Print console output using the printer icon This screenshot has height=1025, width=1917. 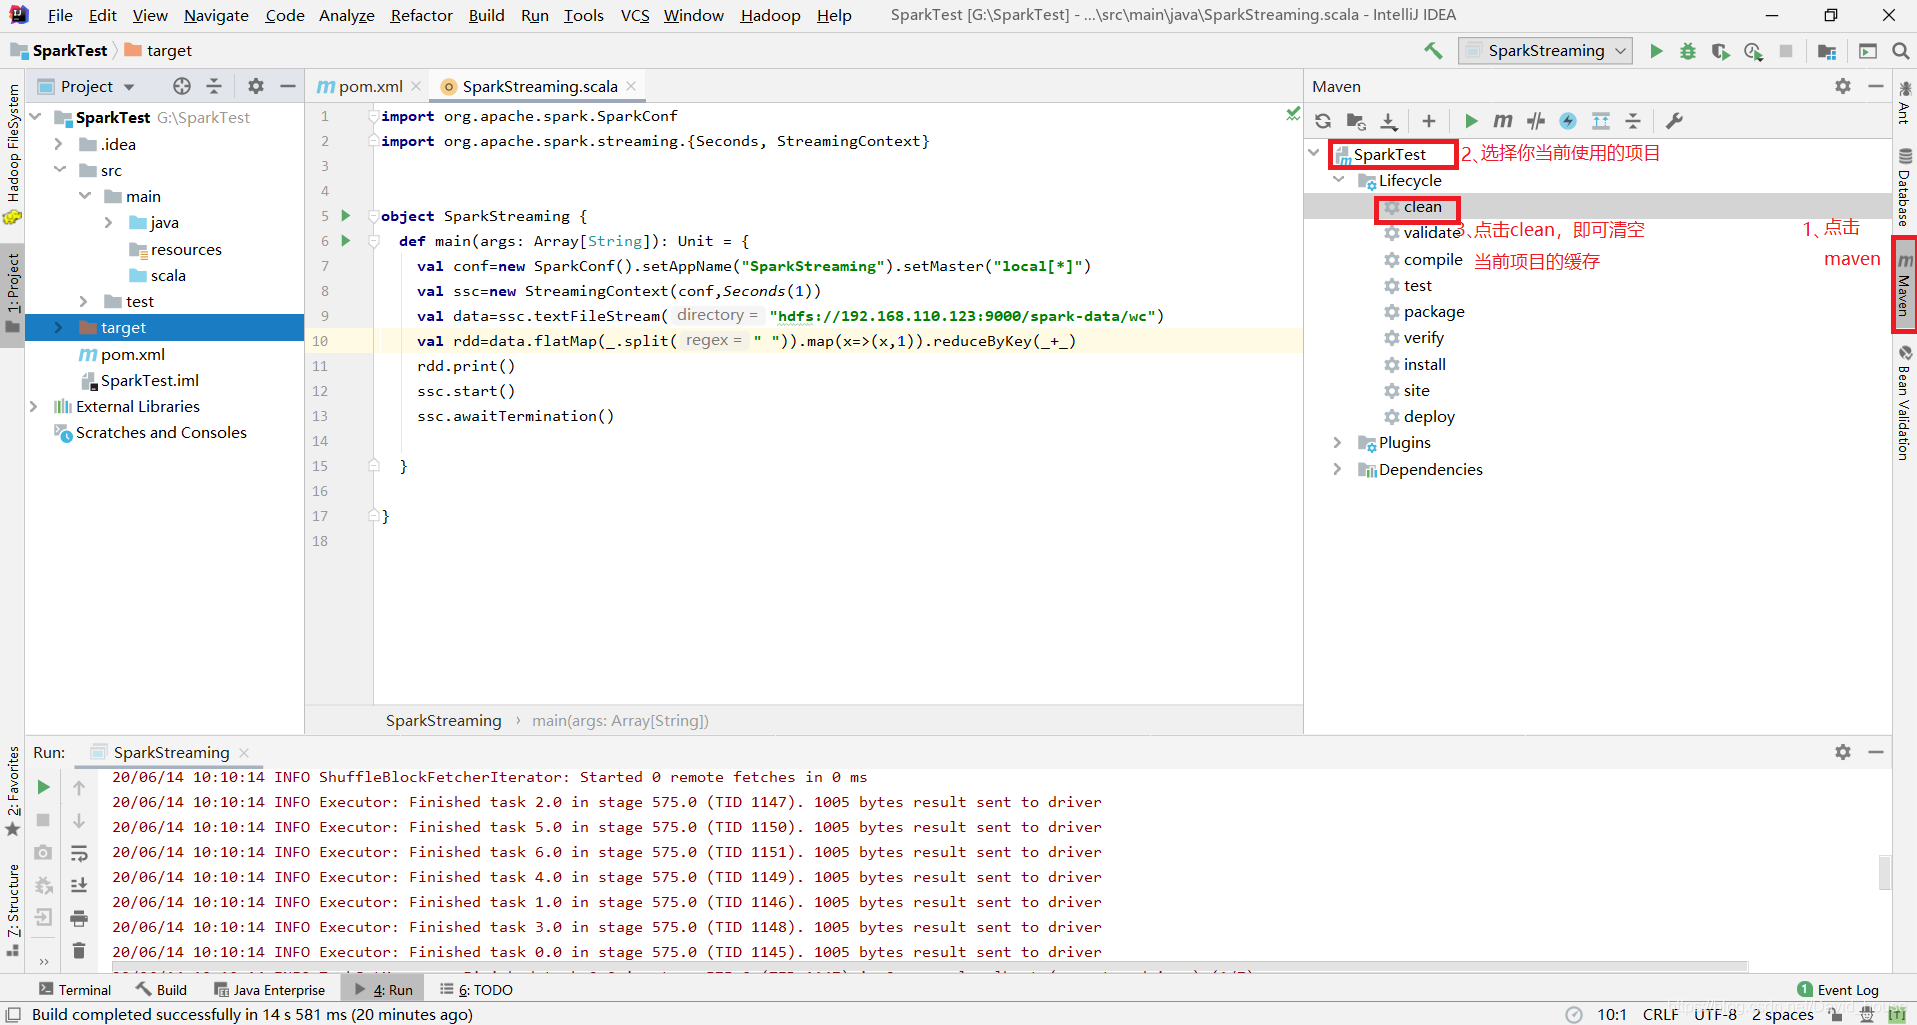(80, 918)
